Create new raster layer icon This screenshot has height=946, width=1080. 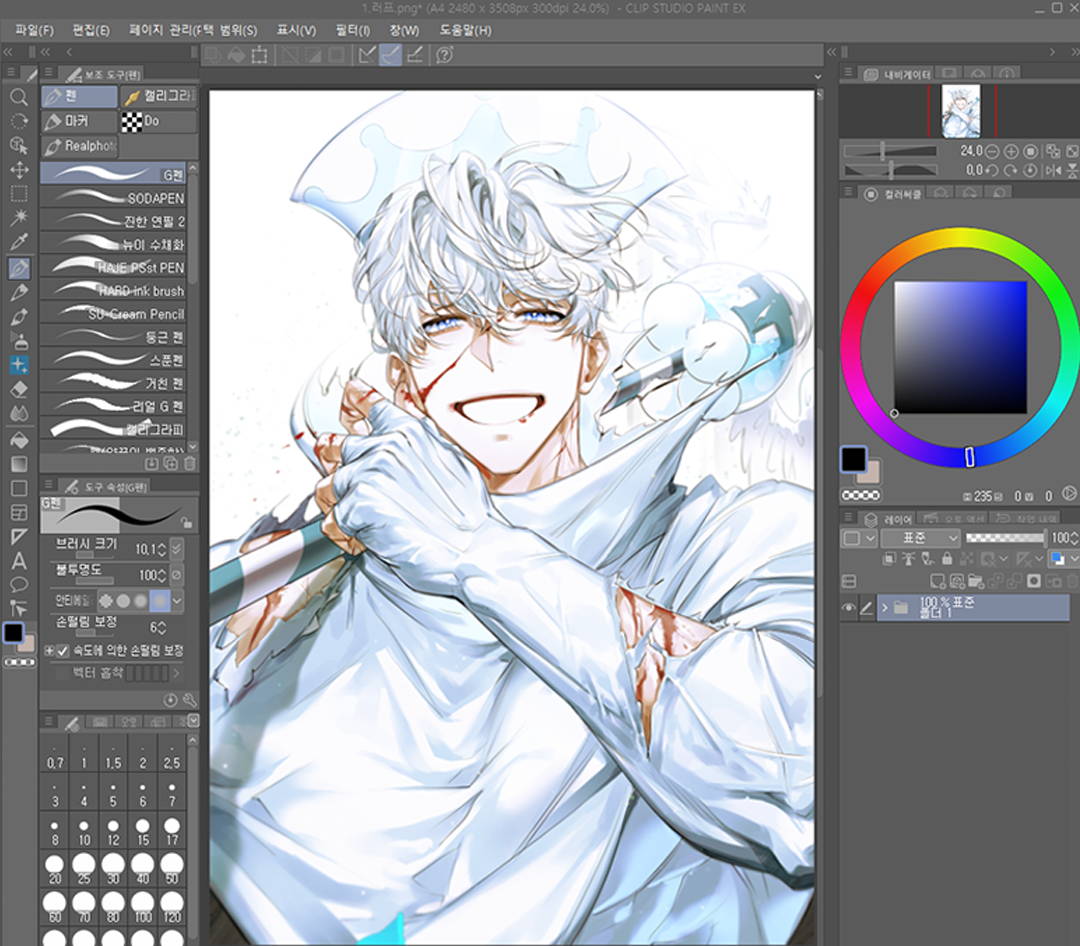(x=937, y=582)
